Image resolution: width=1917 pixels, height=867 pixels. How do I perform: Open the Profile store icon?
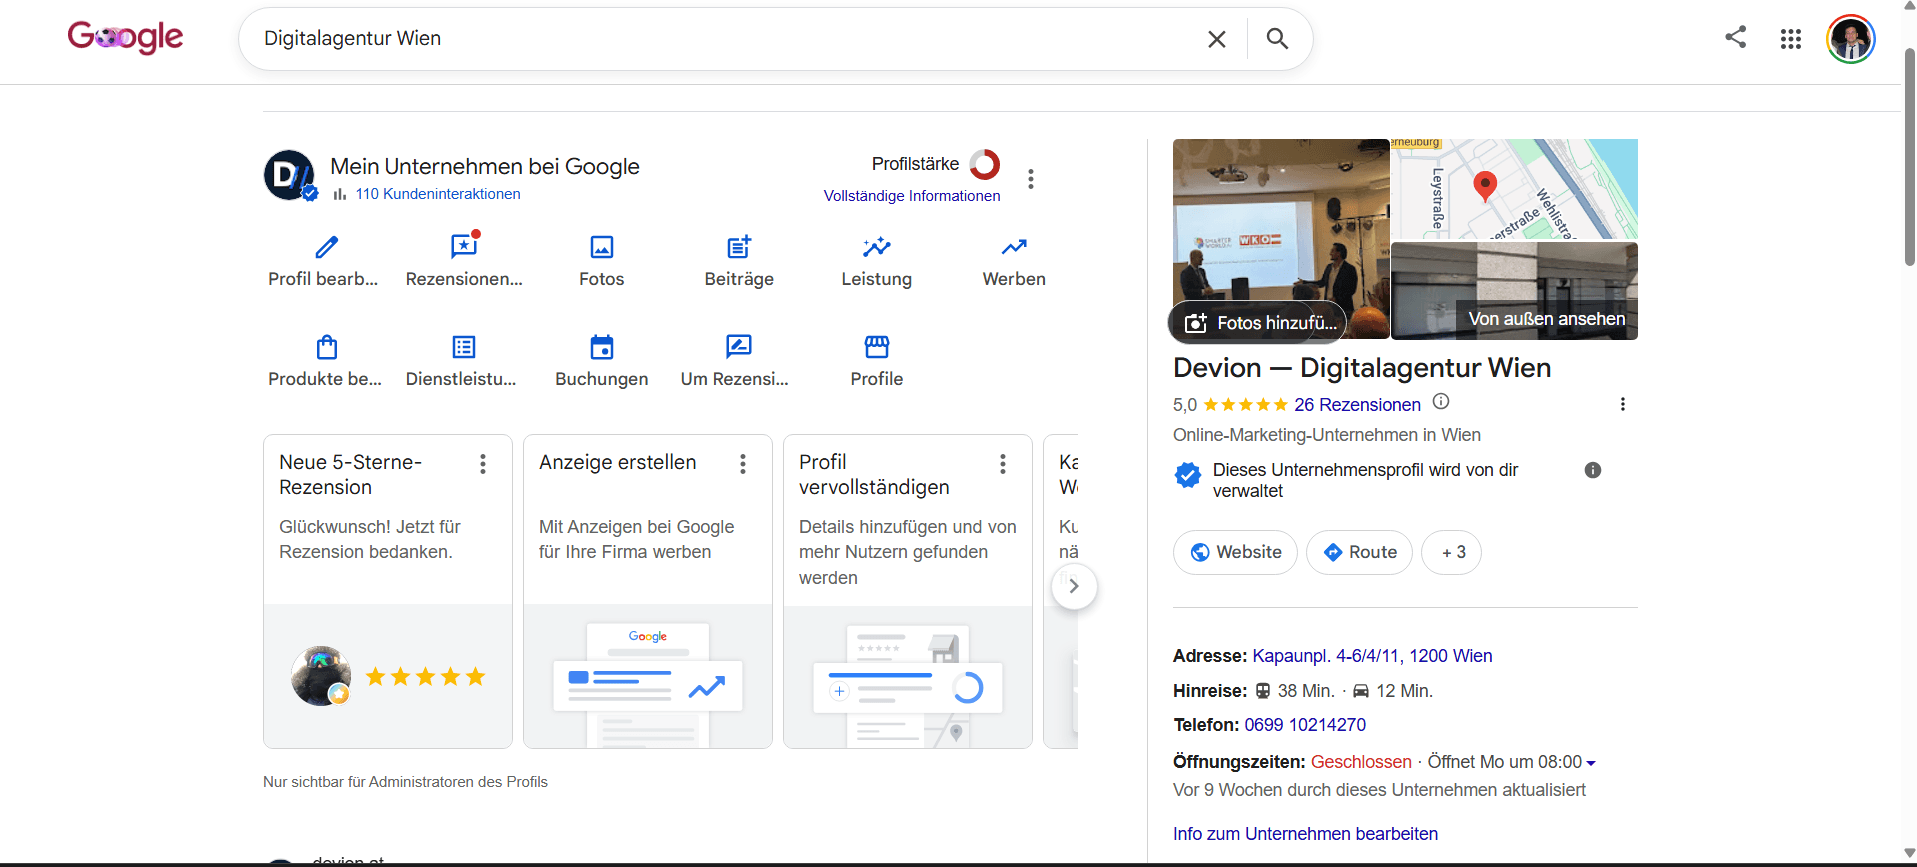(x=877, y=347)
